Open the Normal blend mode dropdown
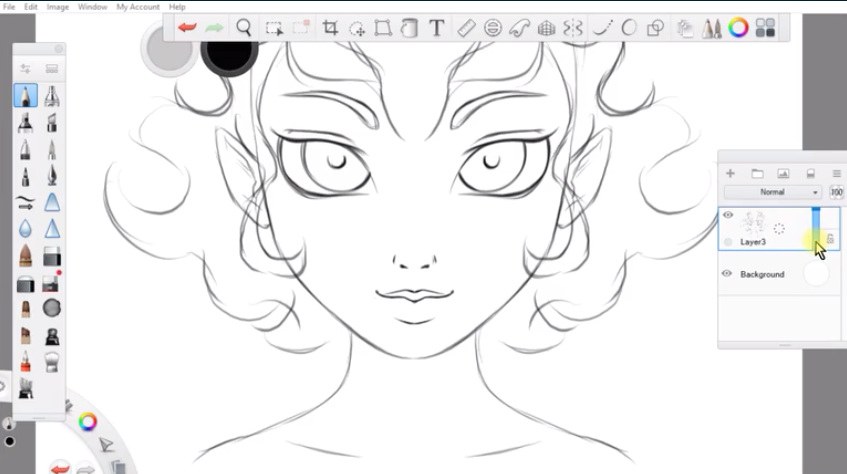The height and width of the screenshot is (474, 847). coord(773,192)
